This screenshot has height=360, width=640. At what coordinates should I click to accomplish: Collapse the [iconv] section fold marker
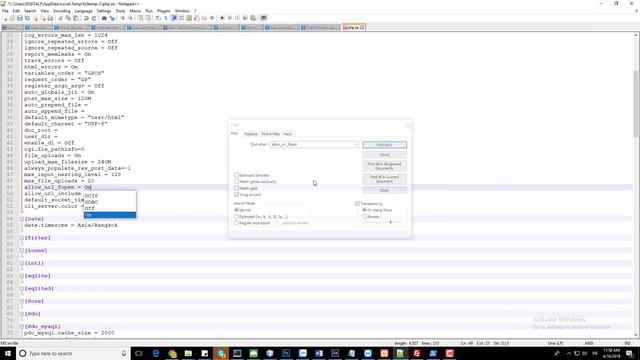[x=22, y=251]
